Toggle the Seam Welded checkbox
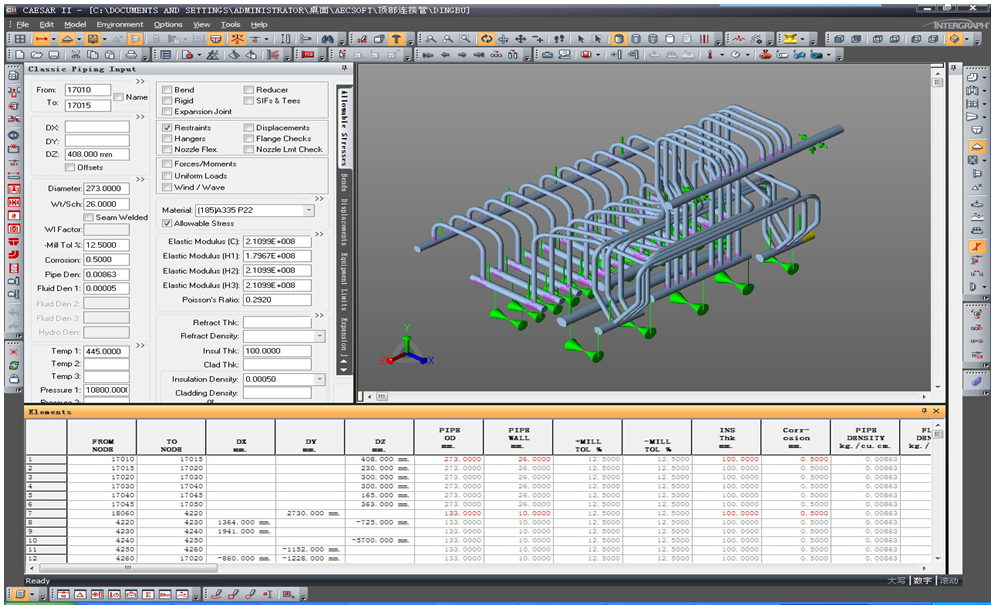The image size is (995, 605). (88, 217)
